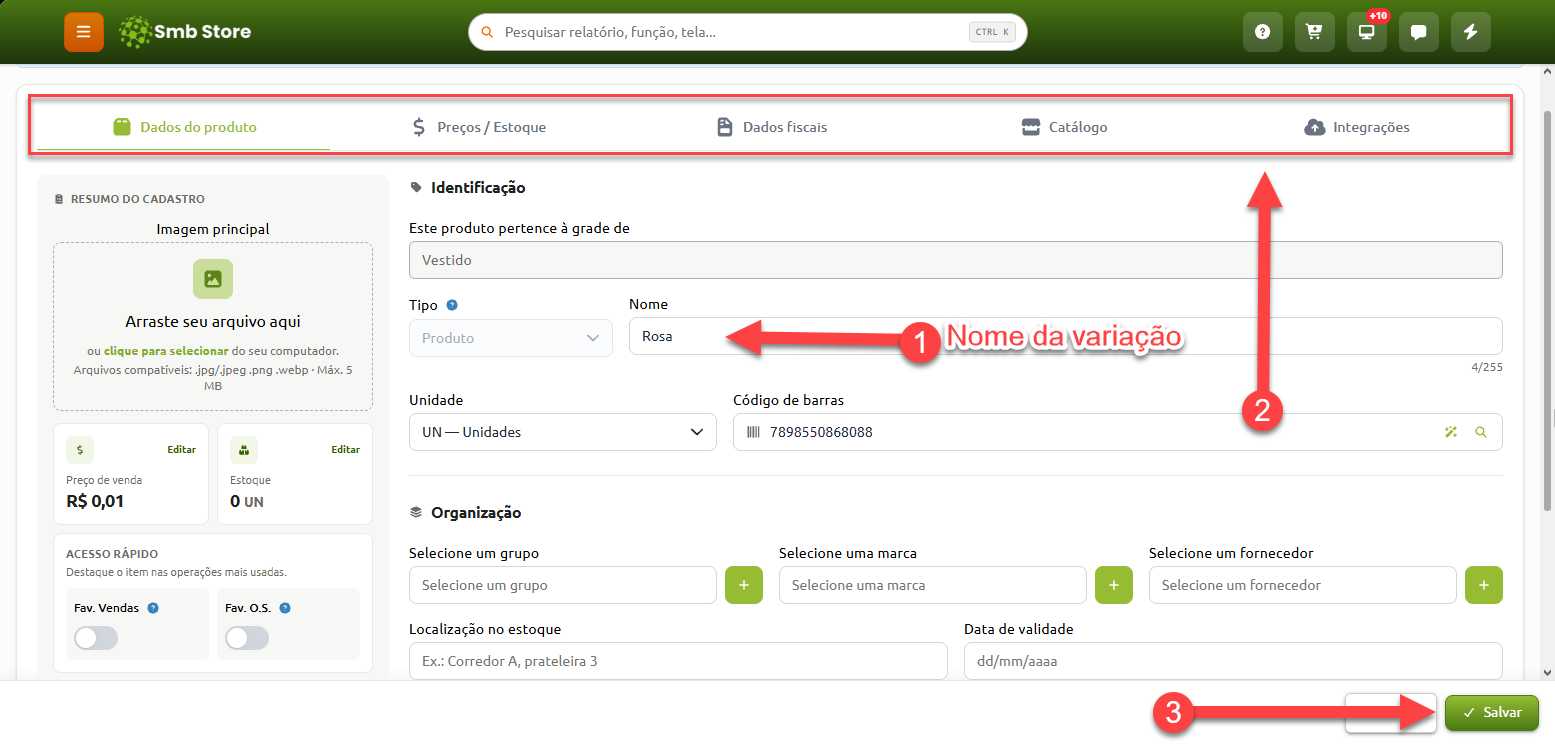Click the Data de validade field
Screen dimensions: 1555x745
pyautogui.click(x=1233, y=661)
